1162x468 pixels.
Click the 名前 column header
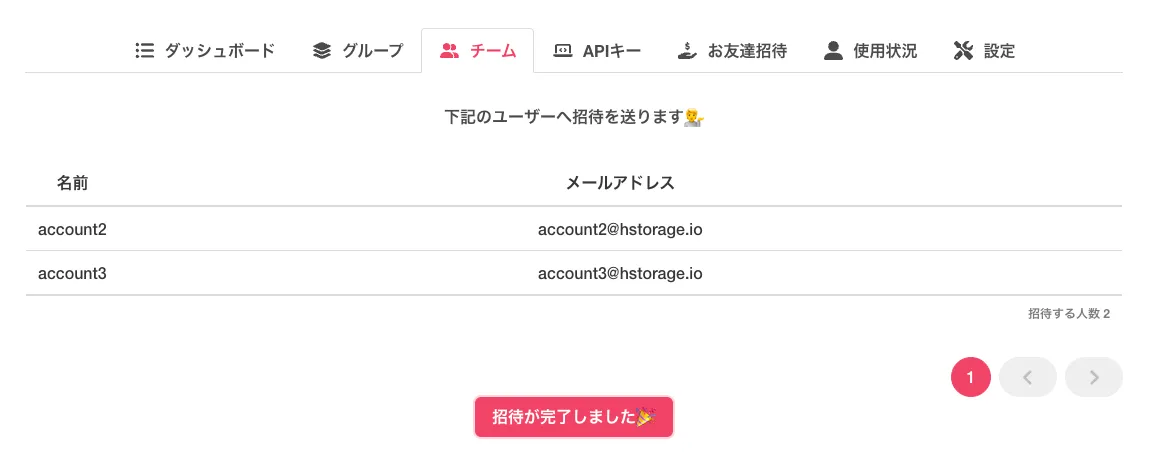[x=72, y=183]
